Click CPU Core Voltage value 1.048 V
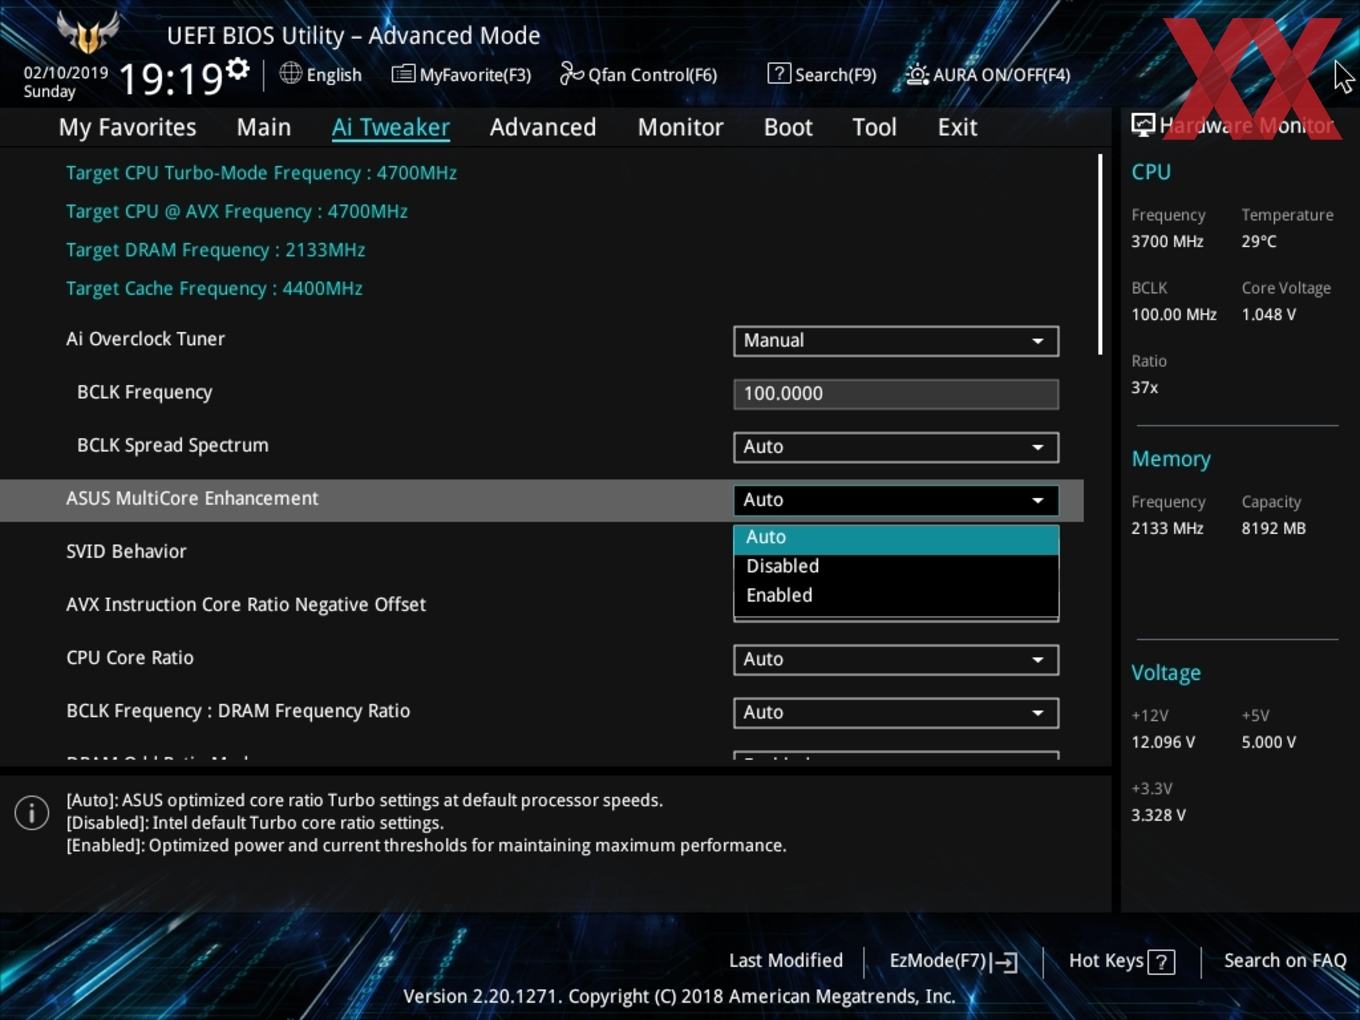1360x1020 pixels. 1269,314
